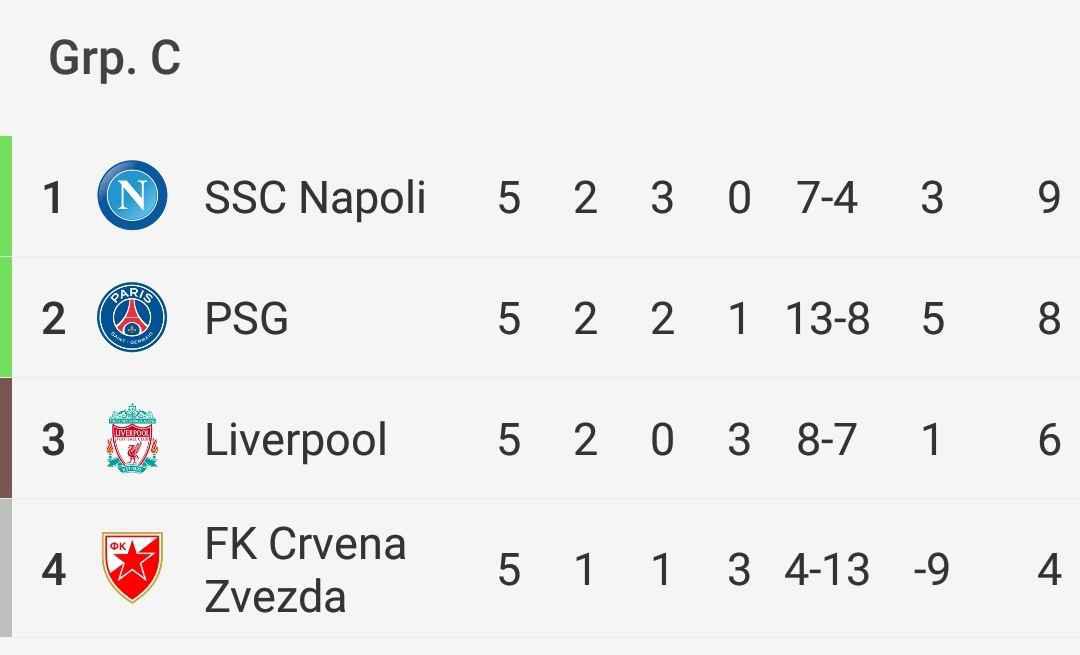
Task: Click the SSC Napoli club crest
Action: (x=132, y=197)
